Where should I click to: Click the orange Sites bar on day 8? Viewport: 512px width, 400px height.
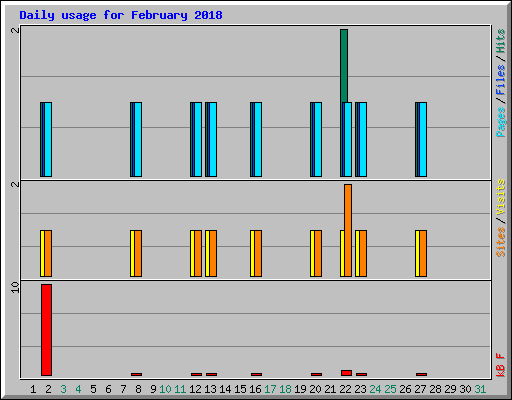point(138,253)
